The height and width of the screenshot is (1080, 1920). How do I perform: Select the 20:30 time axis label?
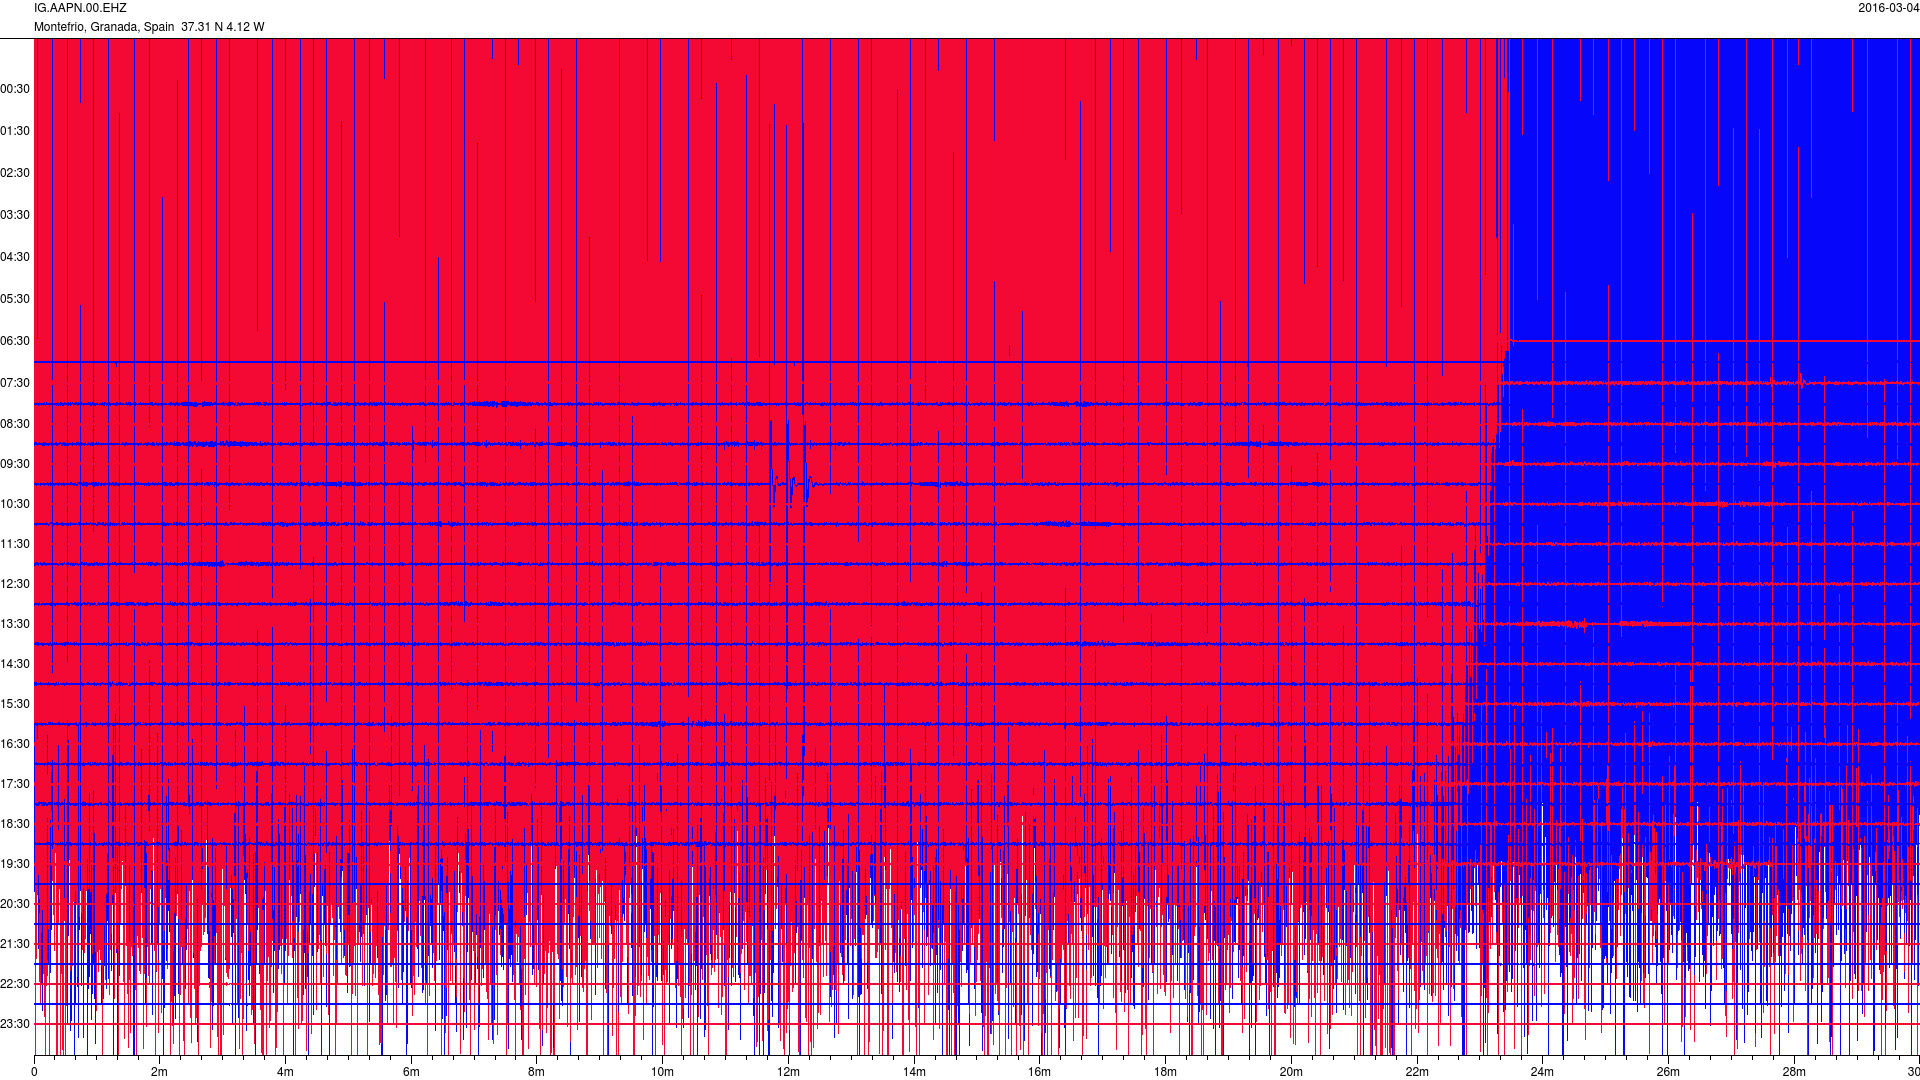(x=15, y=904)
